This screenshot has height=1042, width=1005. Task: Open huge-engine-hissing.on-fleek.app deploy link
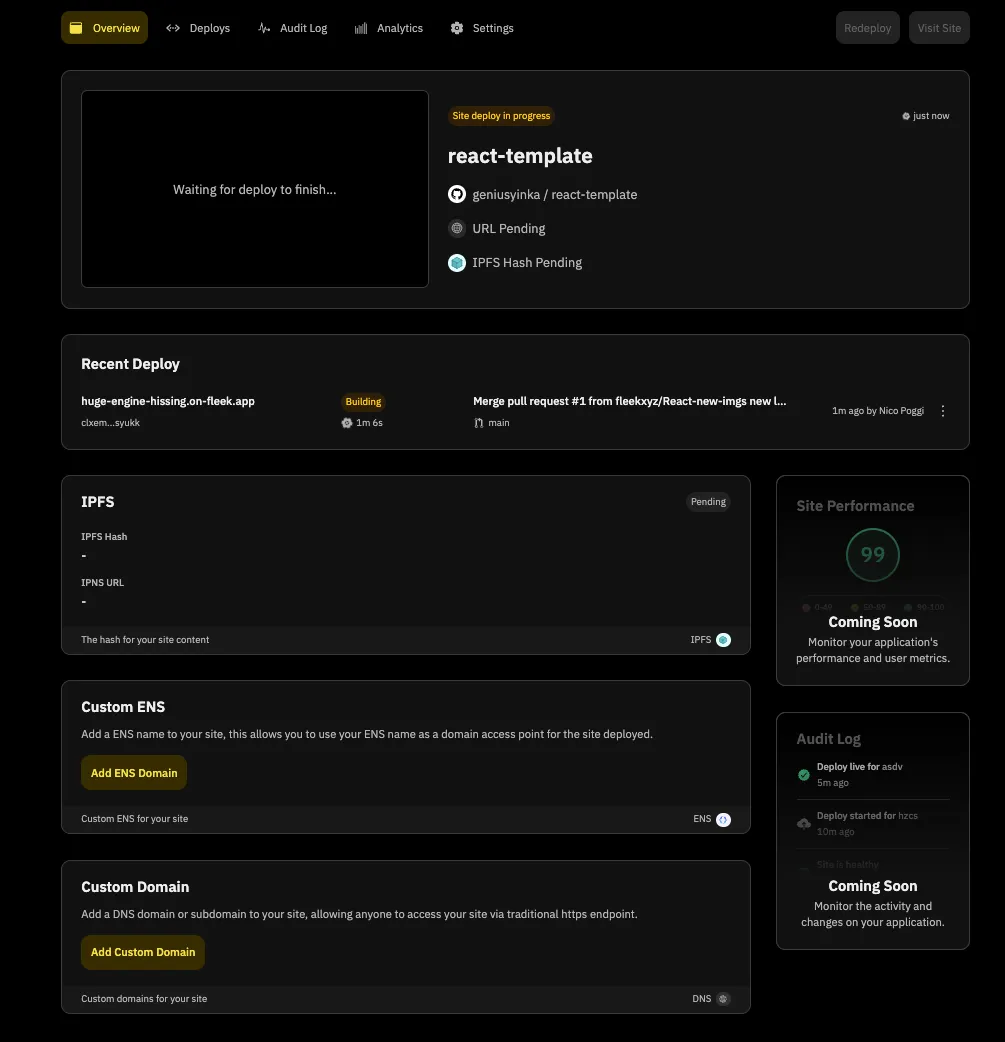(168, 401)
